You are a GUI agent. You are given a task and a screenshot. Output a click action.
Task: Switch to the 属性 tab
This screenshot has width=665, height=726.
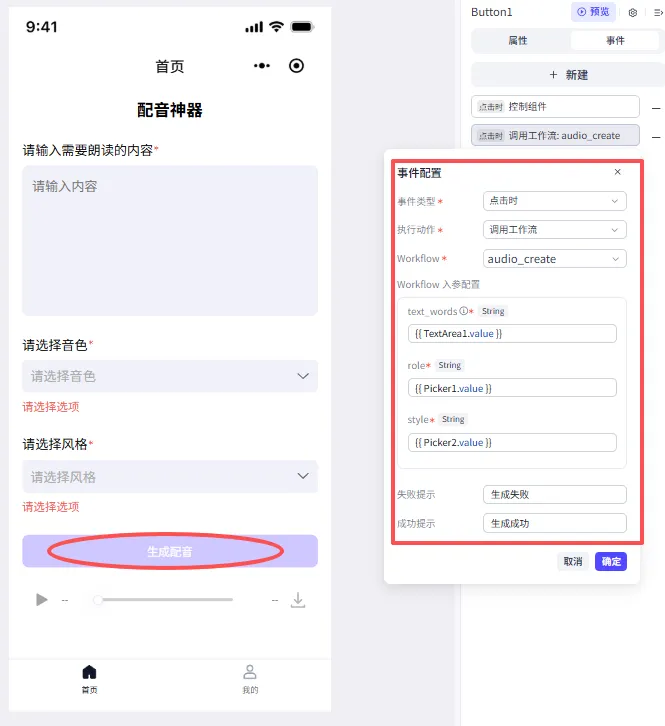518,41
